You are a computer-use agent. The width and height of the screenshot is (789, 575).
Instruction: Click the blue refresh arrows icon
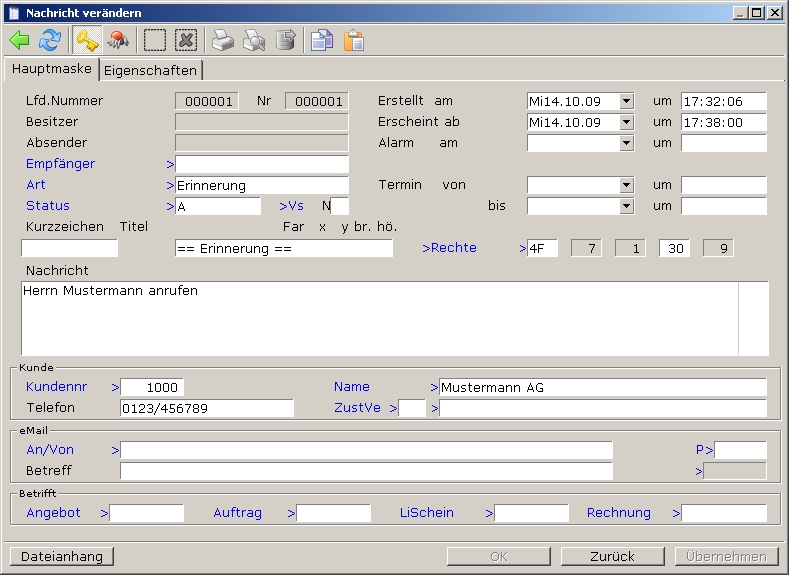point(49,40)
